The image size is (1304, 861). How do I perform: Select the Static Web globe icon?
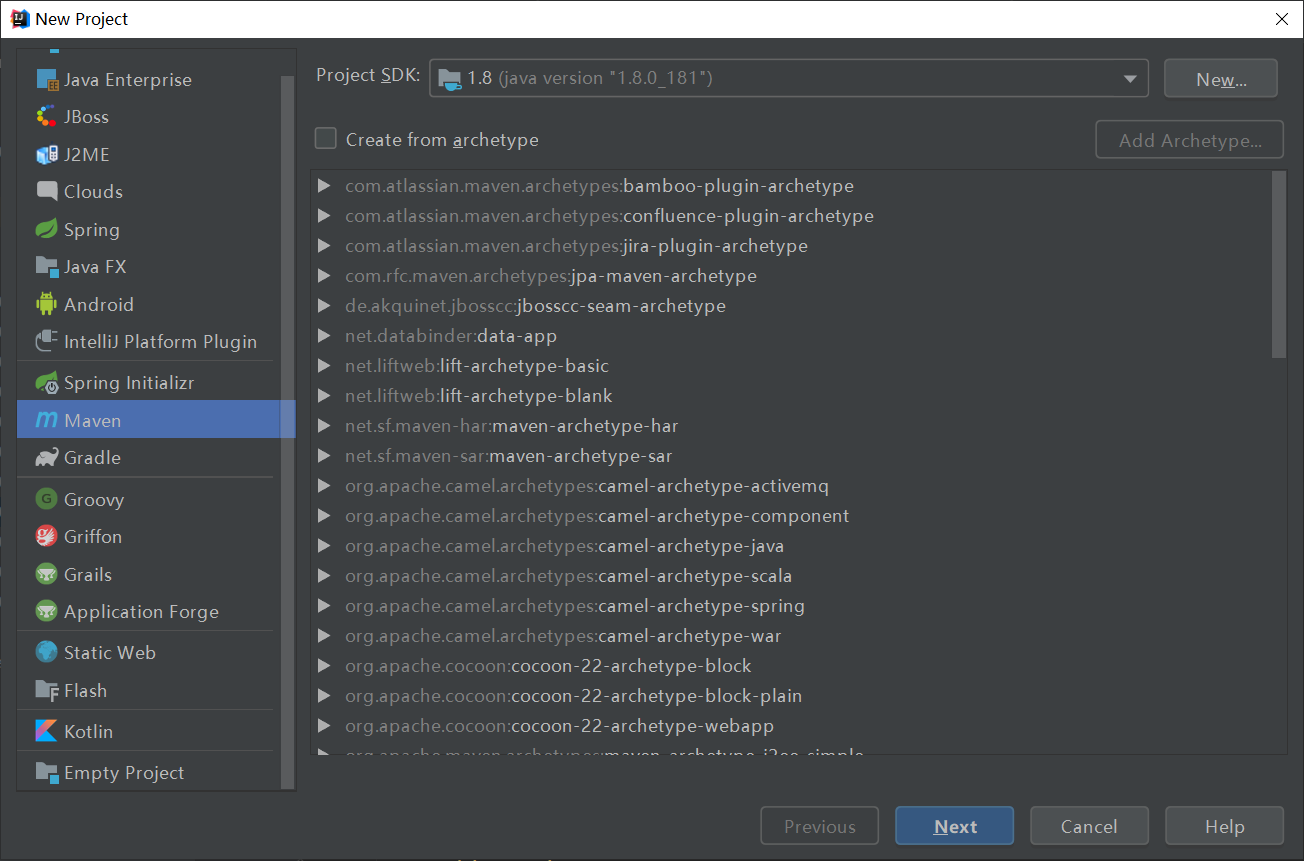[x=47, y=652]
